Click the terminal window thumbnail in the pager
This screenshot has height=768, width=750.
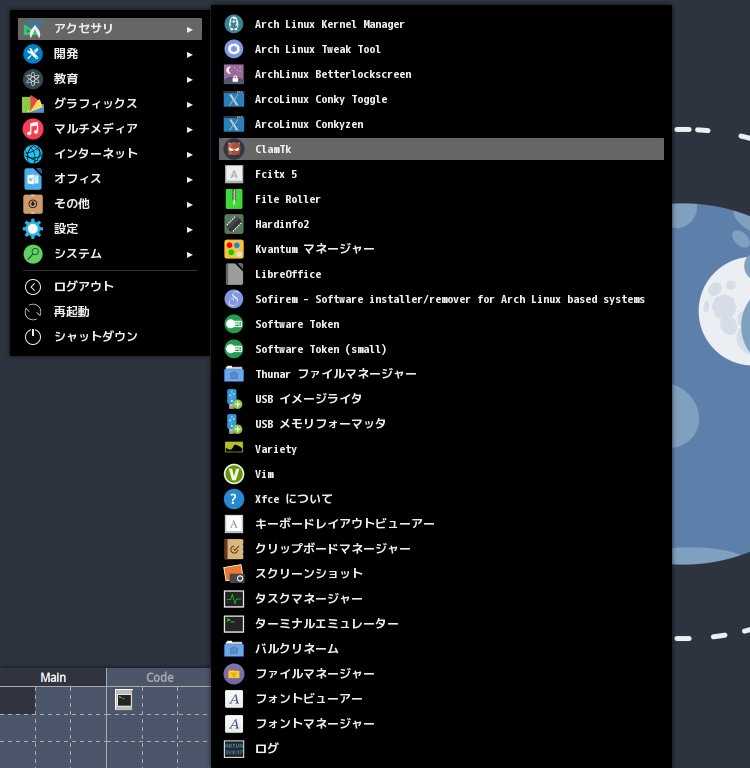[x=124, y=700]
